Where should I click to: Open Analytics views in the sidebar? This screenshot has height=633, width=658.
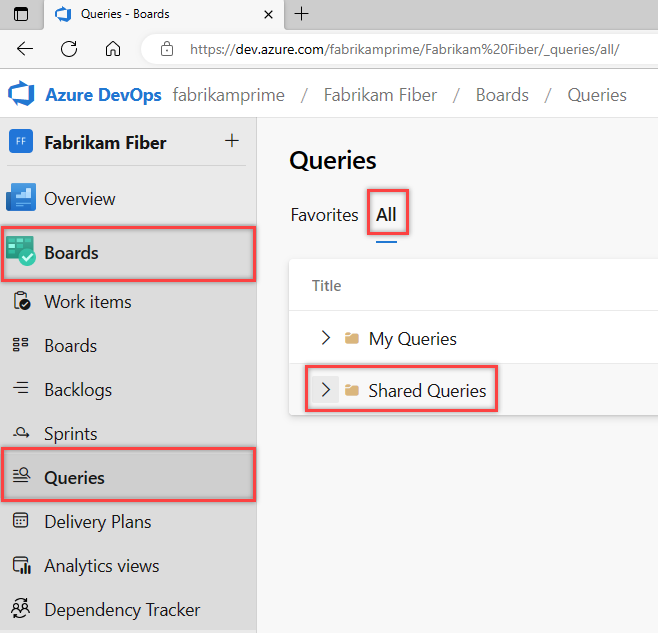coord(102,566)
